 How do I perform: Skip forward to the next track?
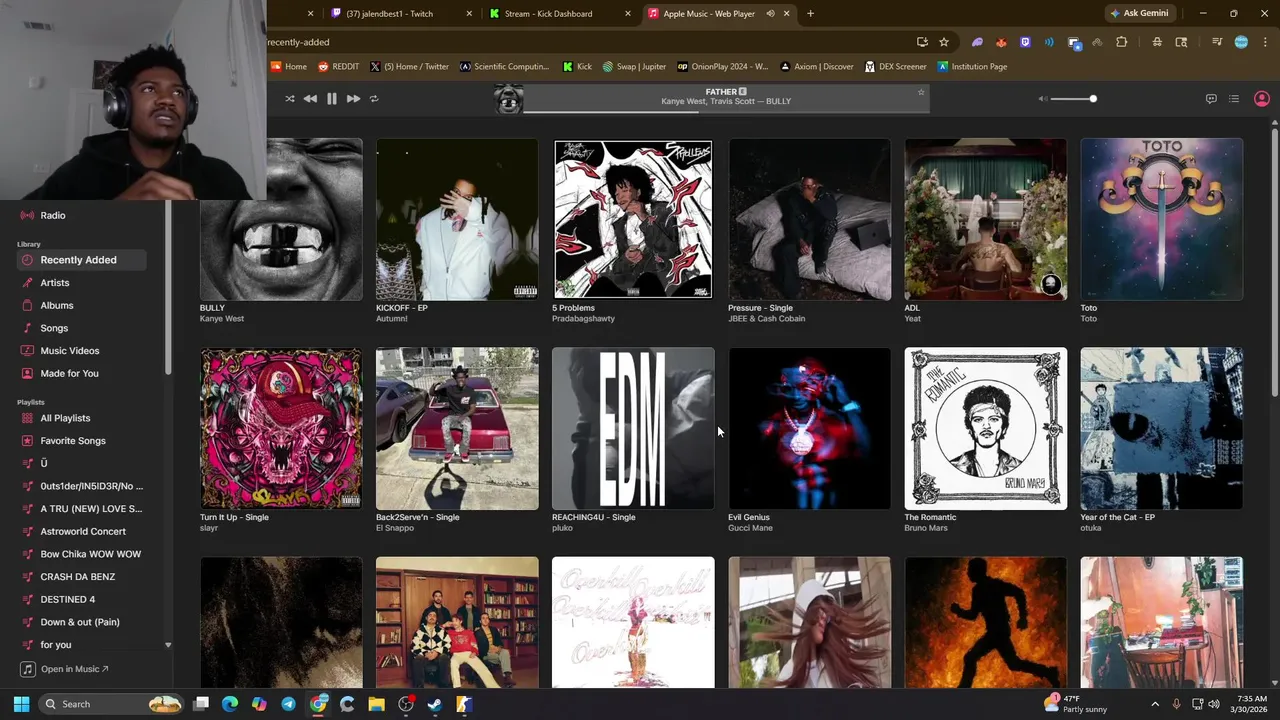(x=353, y=99)
